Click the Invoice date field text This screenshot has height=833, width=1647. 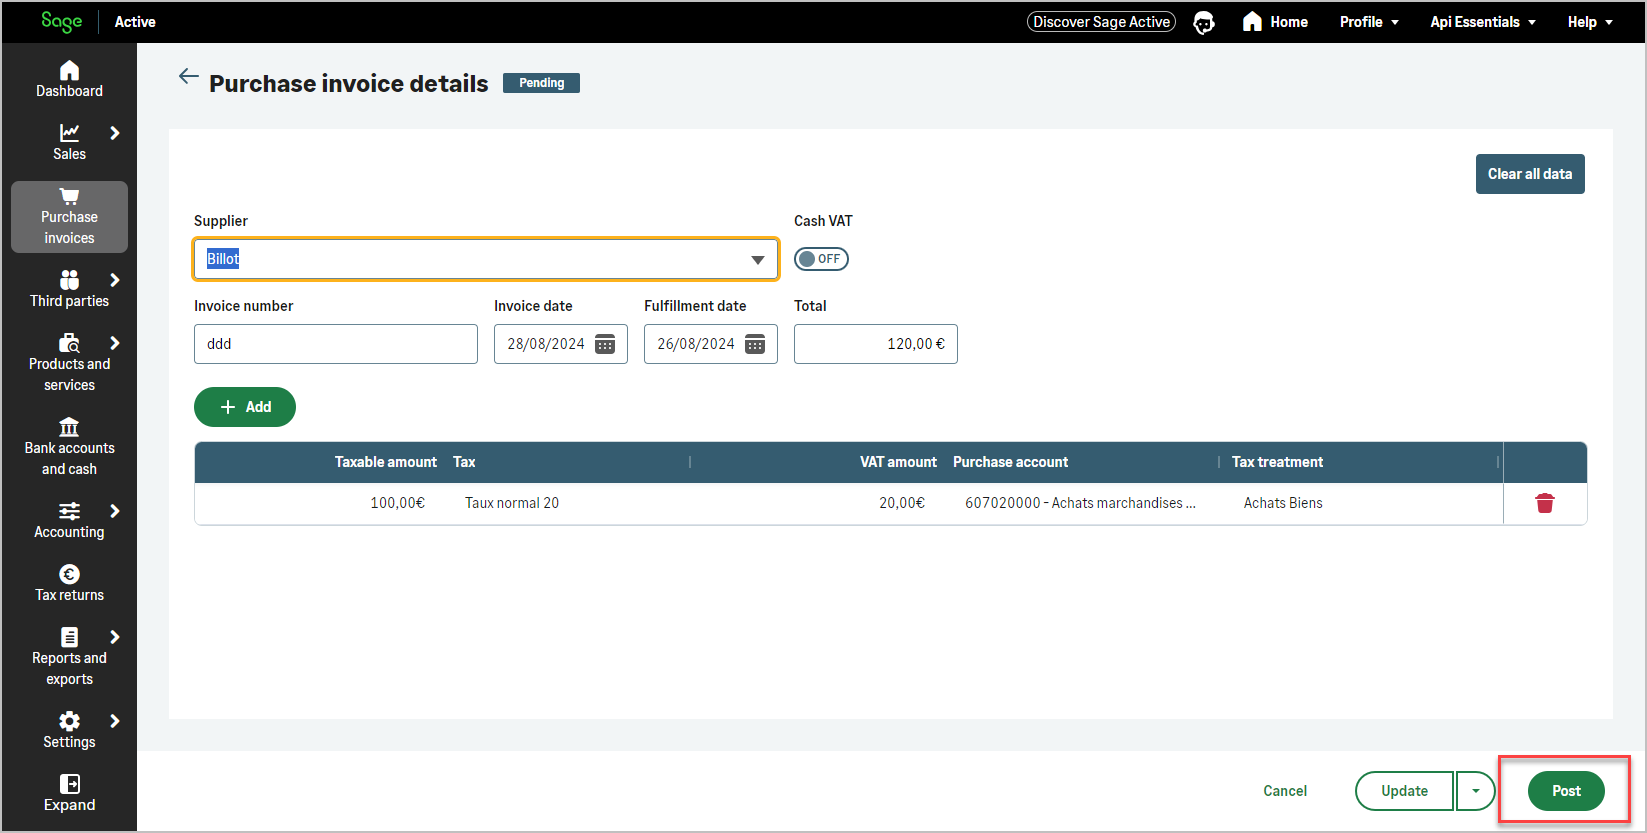[546, 344]
